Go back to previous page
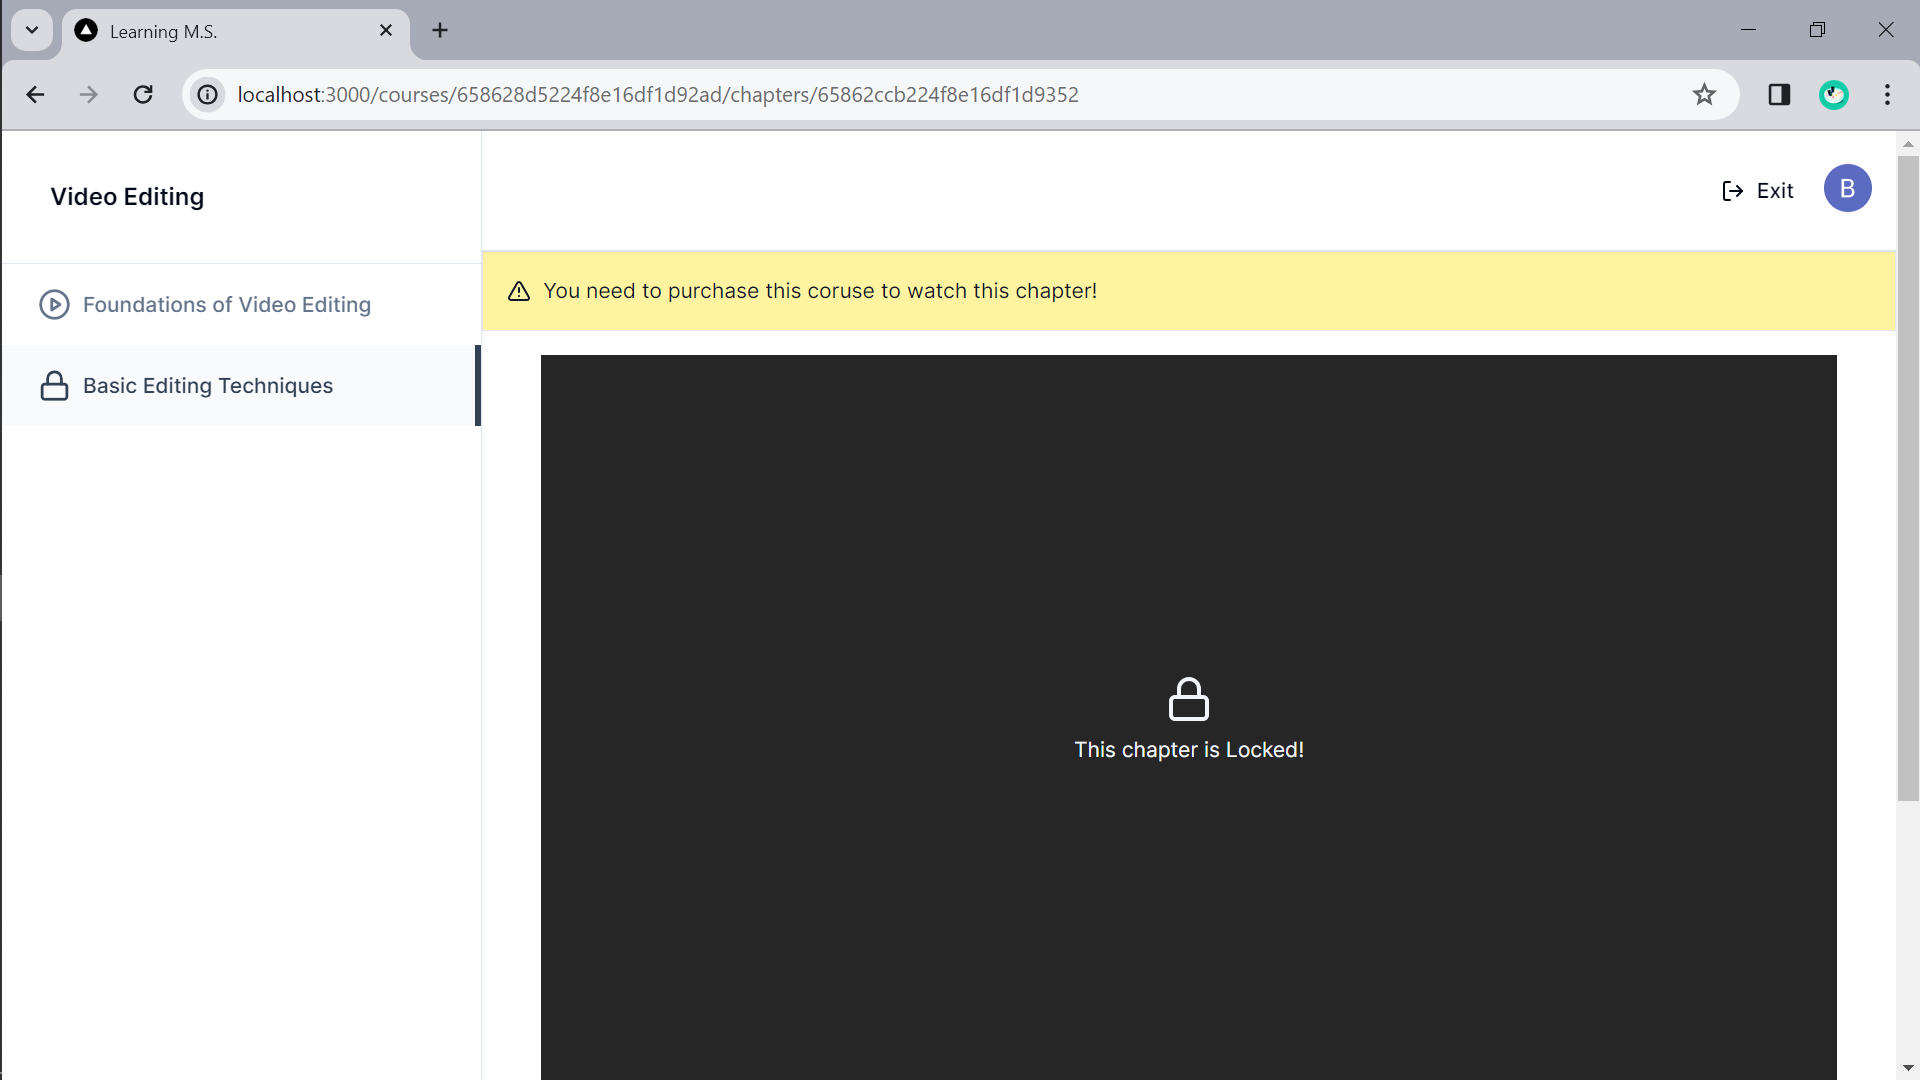Screen dimensions: 1920x1080 [x=36, y=95]
